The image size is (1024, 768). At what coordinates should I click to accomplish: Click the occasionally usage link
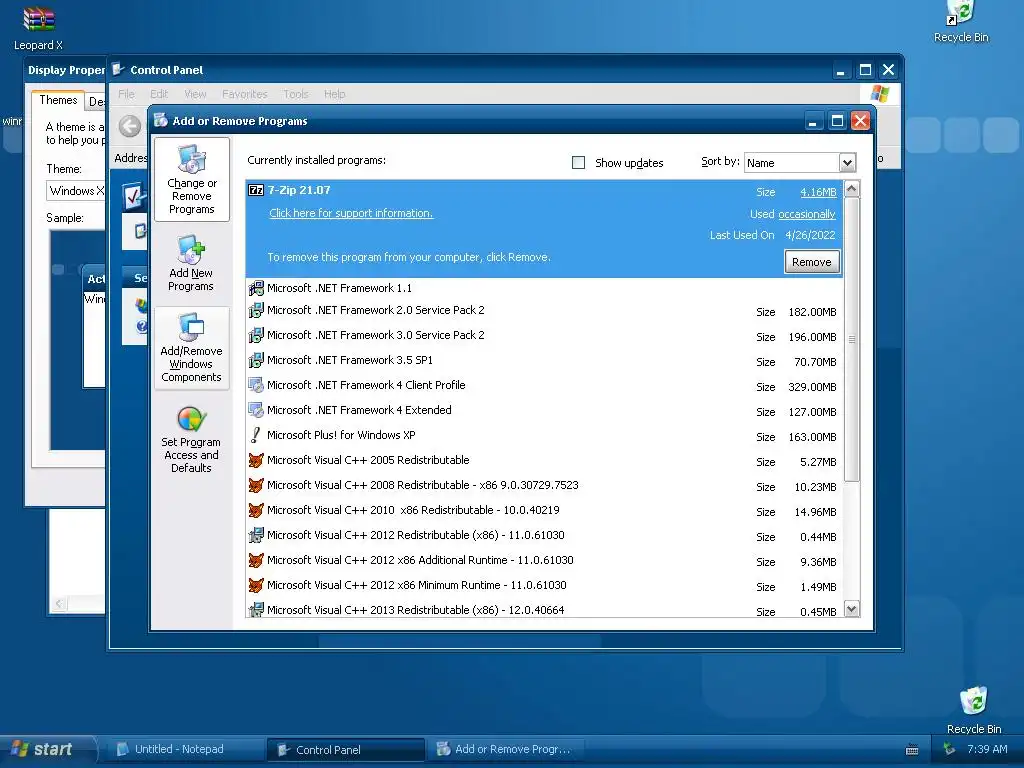coord(807,214)
